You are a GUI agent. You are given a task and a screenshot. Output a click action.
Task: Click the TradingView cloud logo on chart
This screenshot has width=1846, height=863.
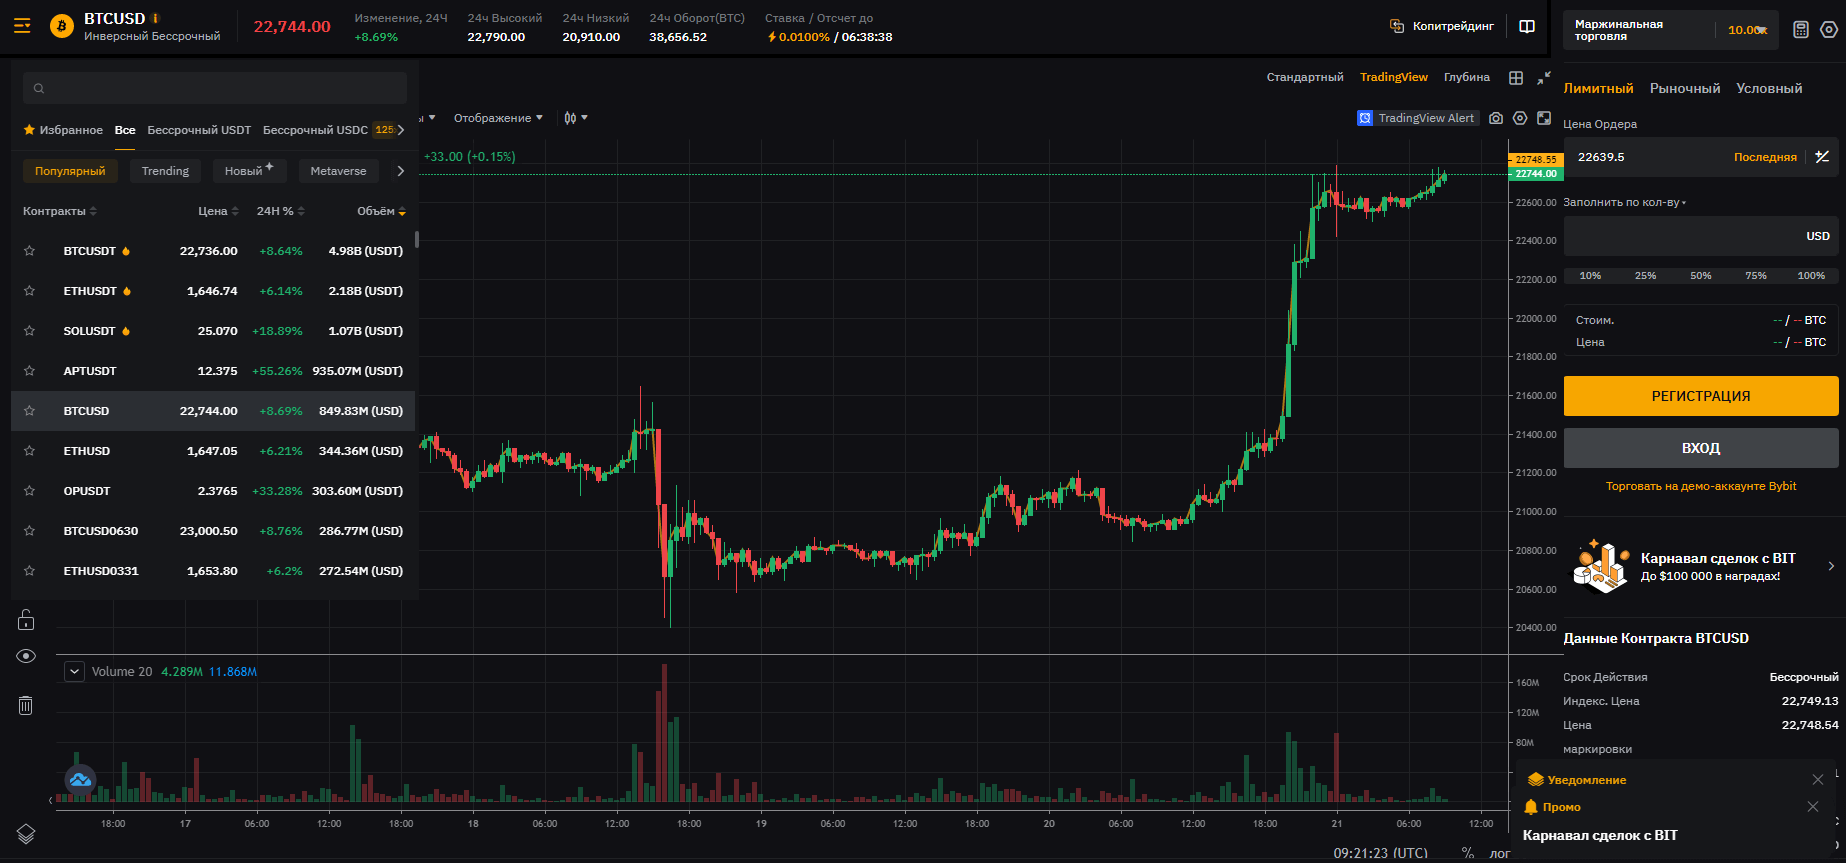[80, 779]
